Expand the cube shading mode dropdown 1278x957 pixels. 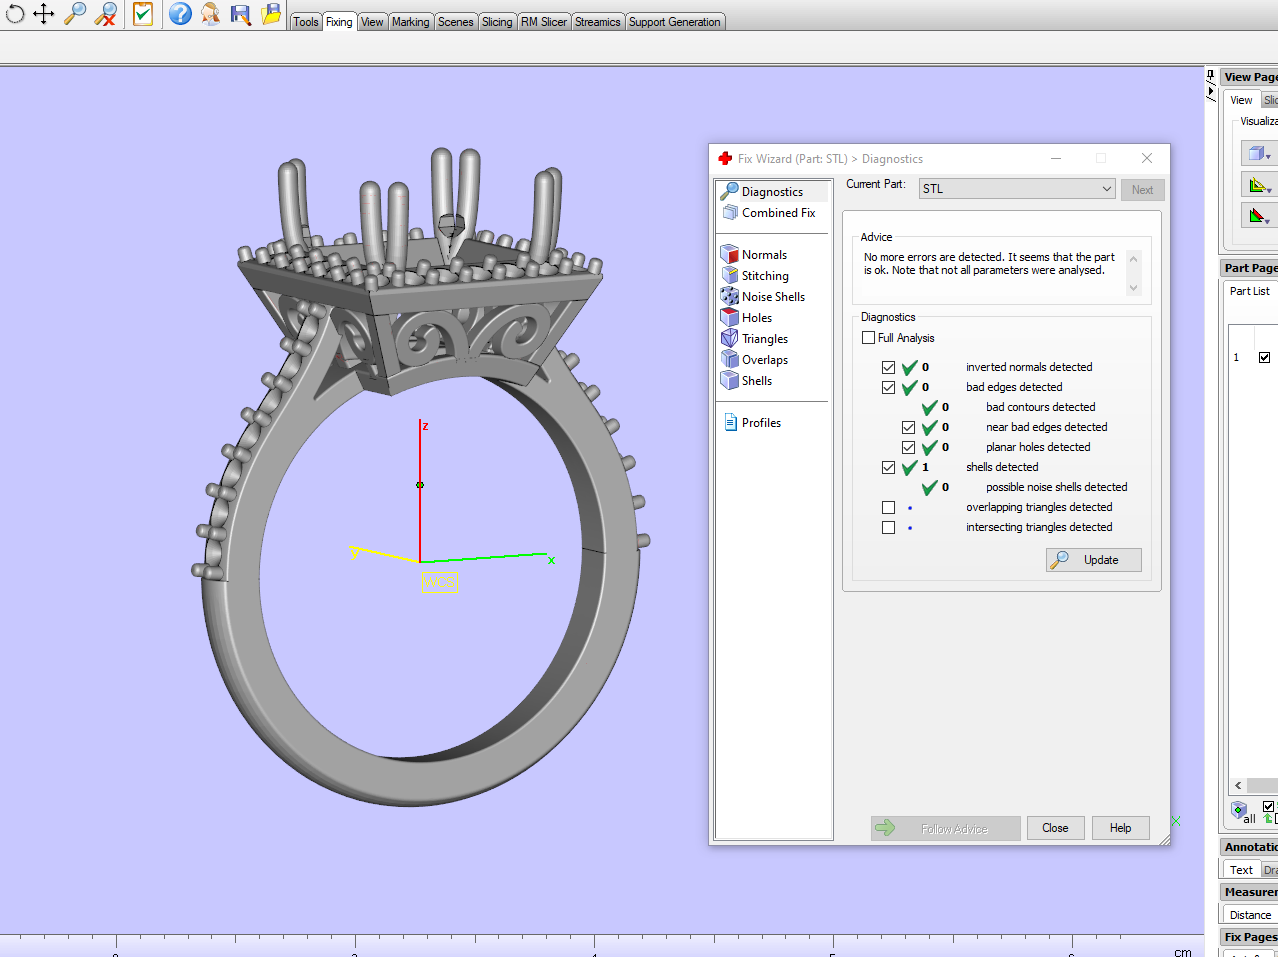pos(1268,156)
